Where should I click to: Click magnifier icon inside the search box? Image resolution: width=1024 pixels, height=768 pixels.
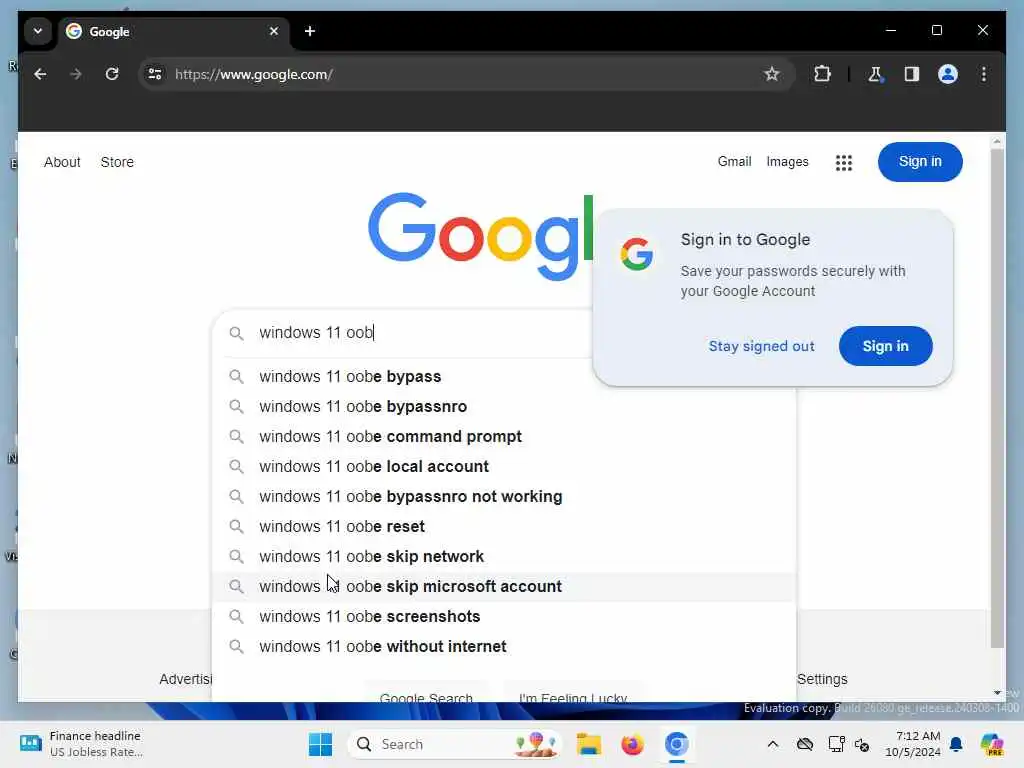(236, 333)
